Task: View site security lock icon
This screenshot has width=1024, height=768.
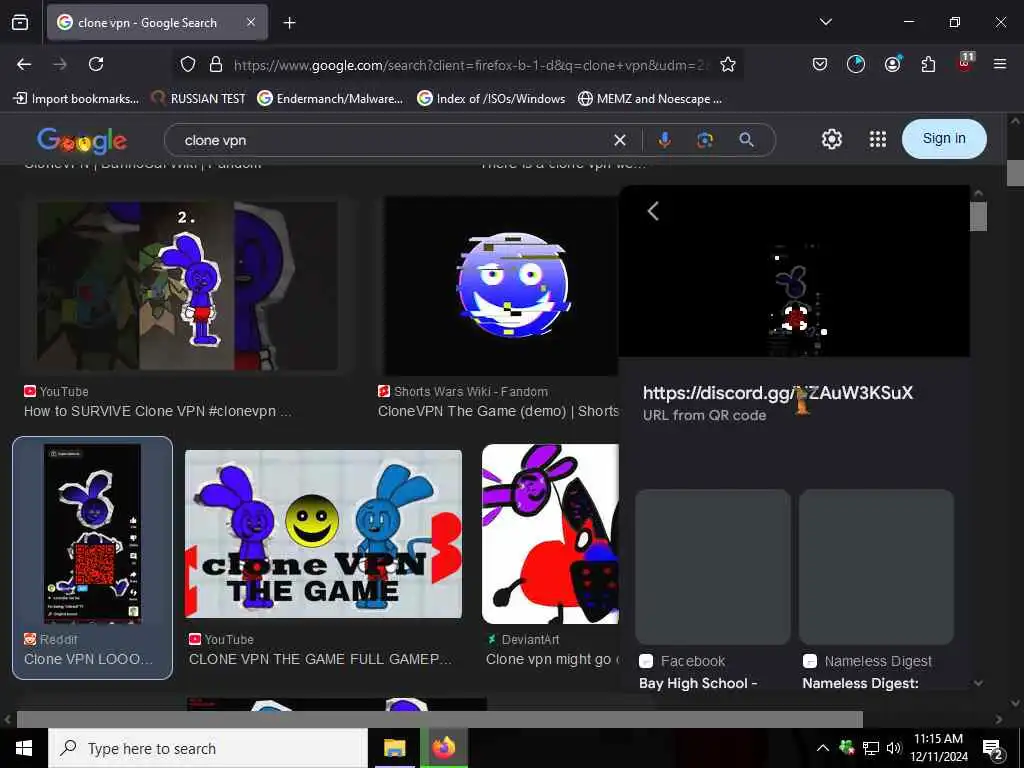Action: tap(216, 65)
